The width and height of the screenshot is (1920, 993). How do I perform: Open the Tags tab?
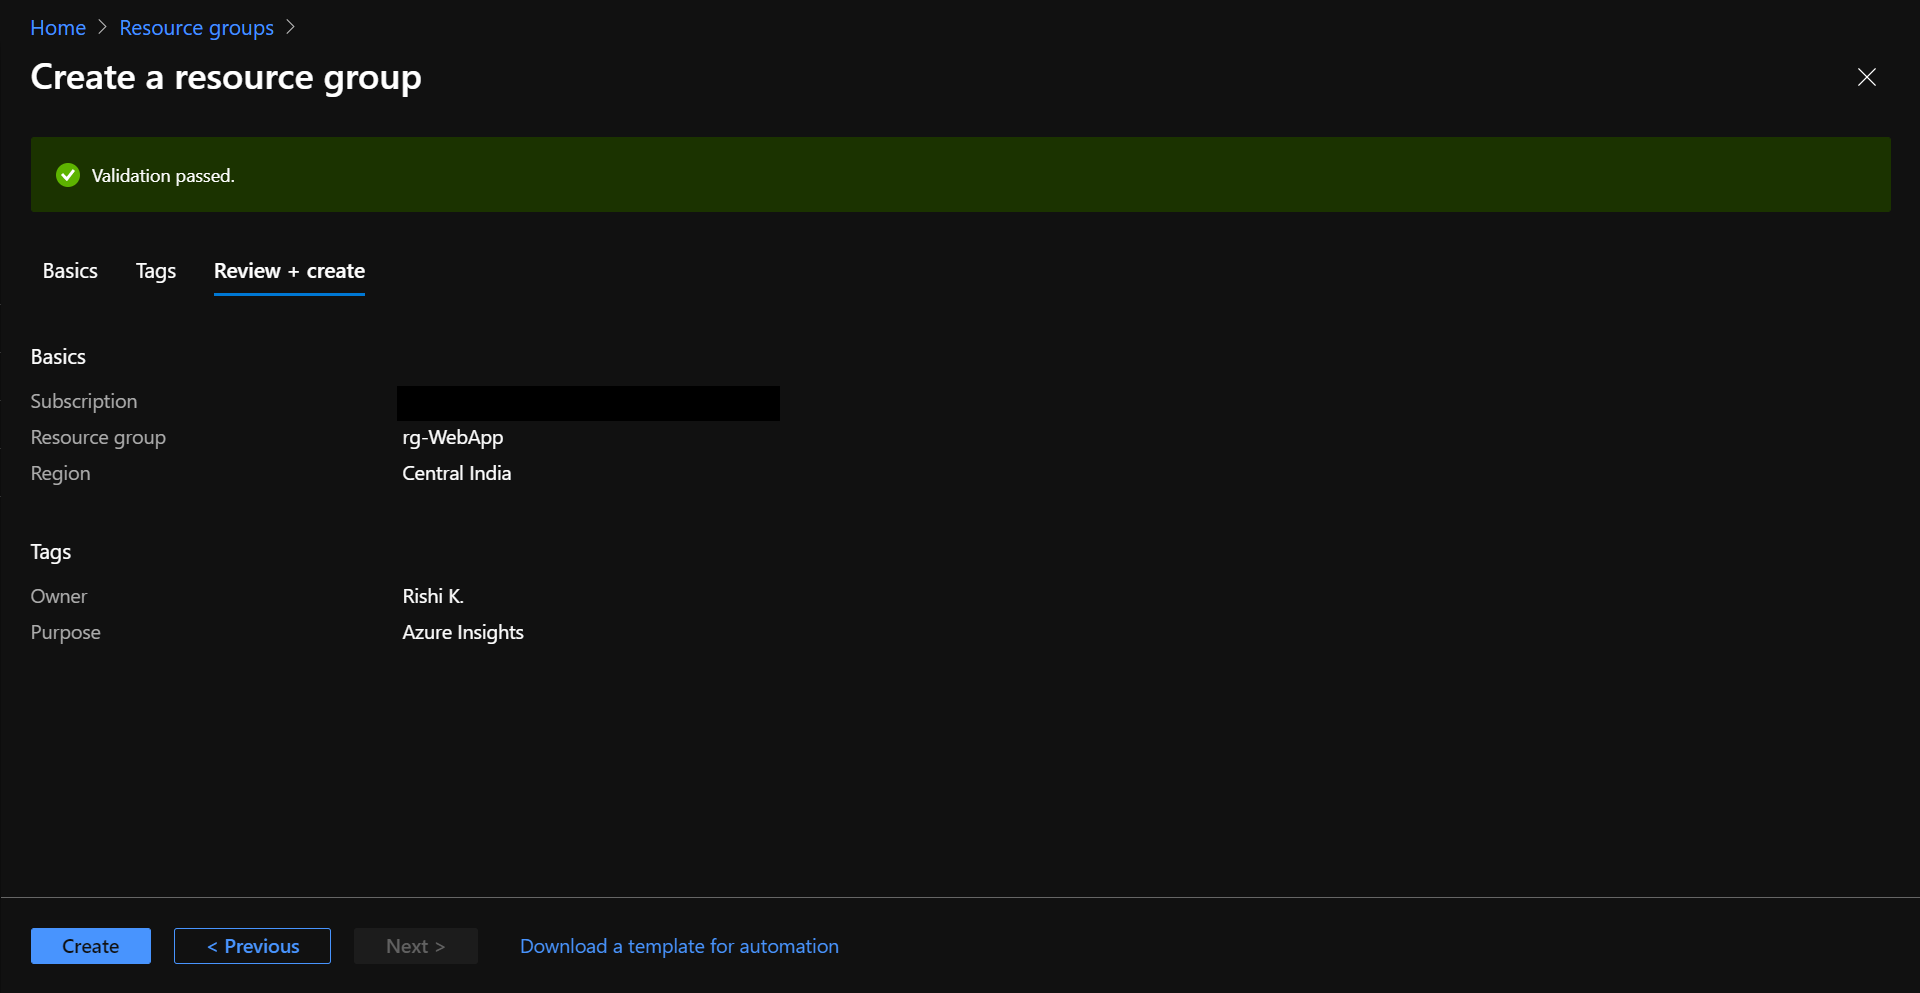click(x=156, y=271)
